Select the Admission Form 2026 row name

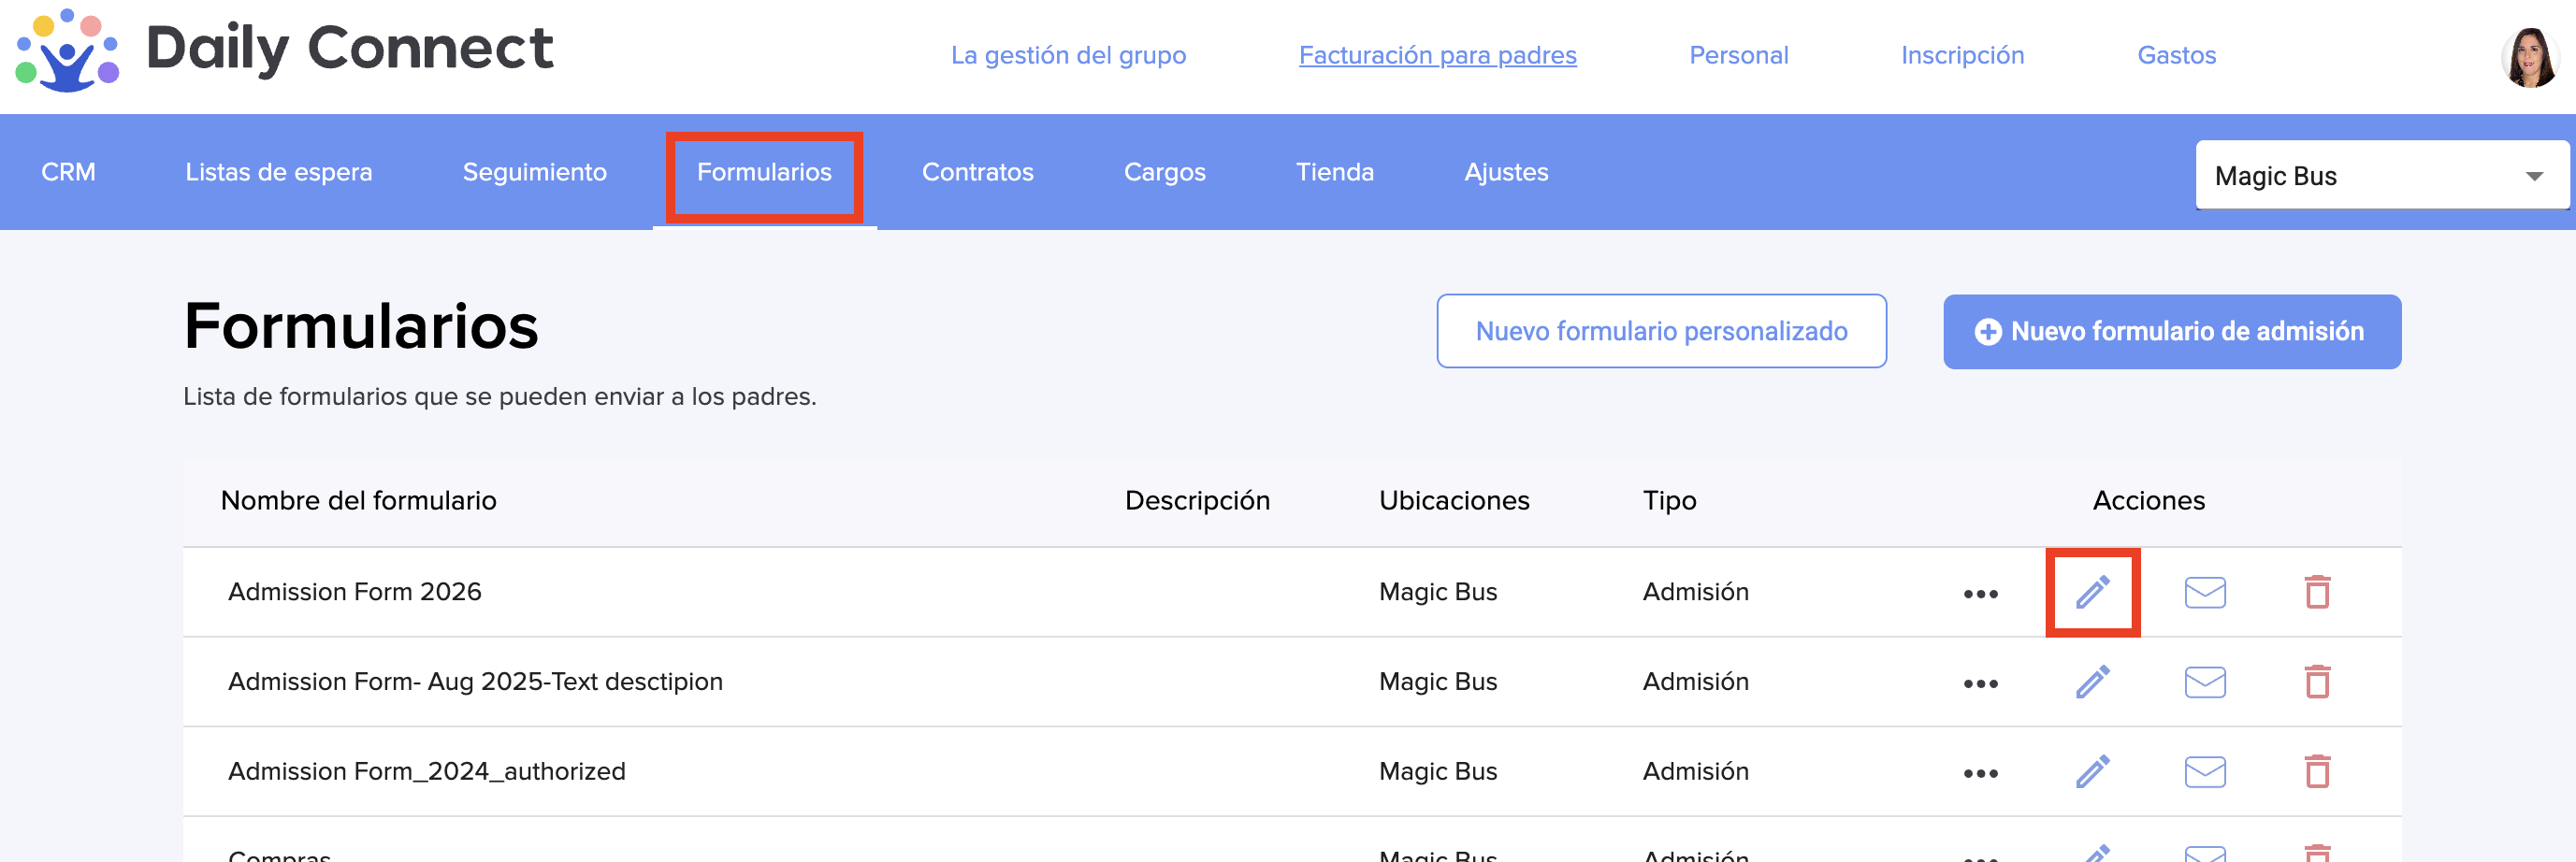tap(354, 592)
